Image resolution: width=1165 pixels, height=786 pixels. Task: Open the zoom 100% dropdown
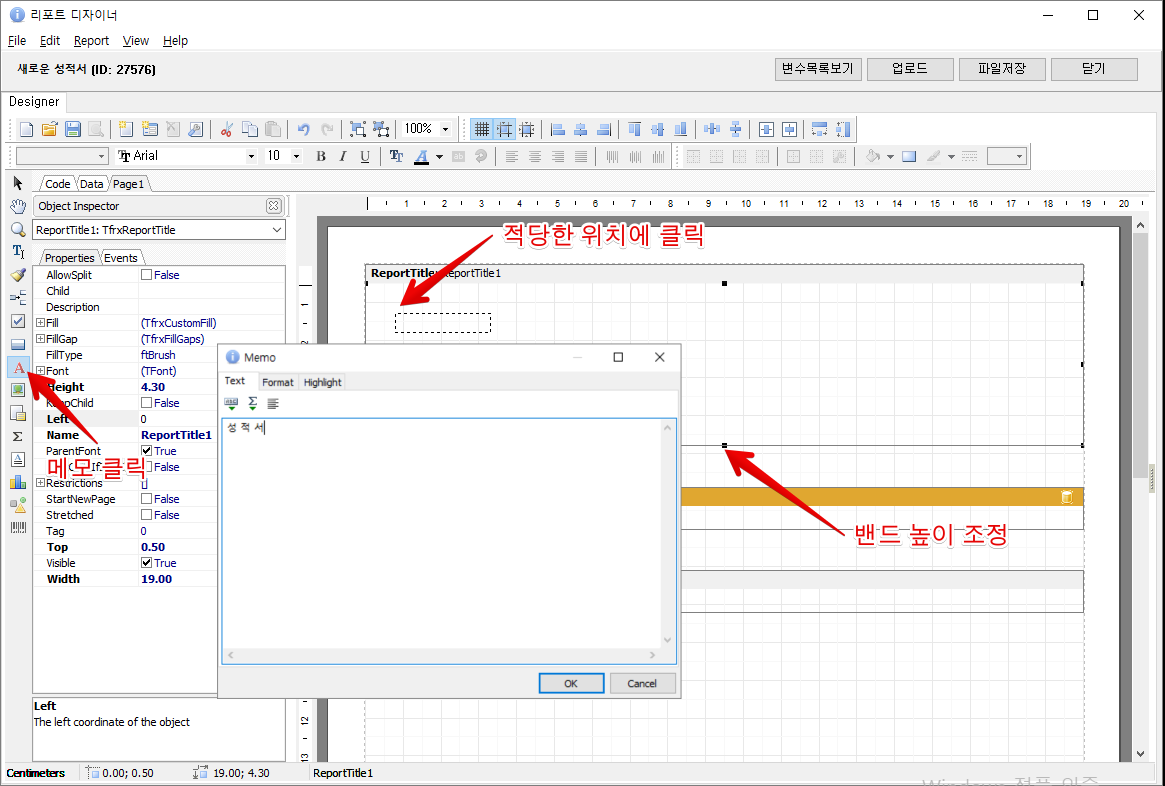[x=445, y=129]
